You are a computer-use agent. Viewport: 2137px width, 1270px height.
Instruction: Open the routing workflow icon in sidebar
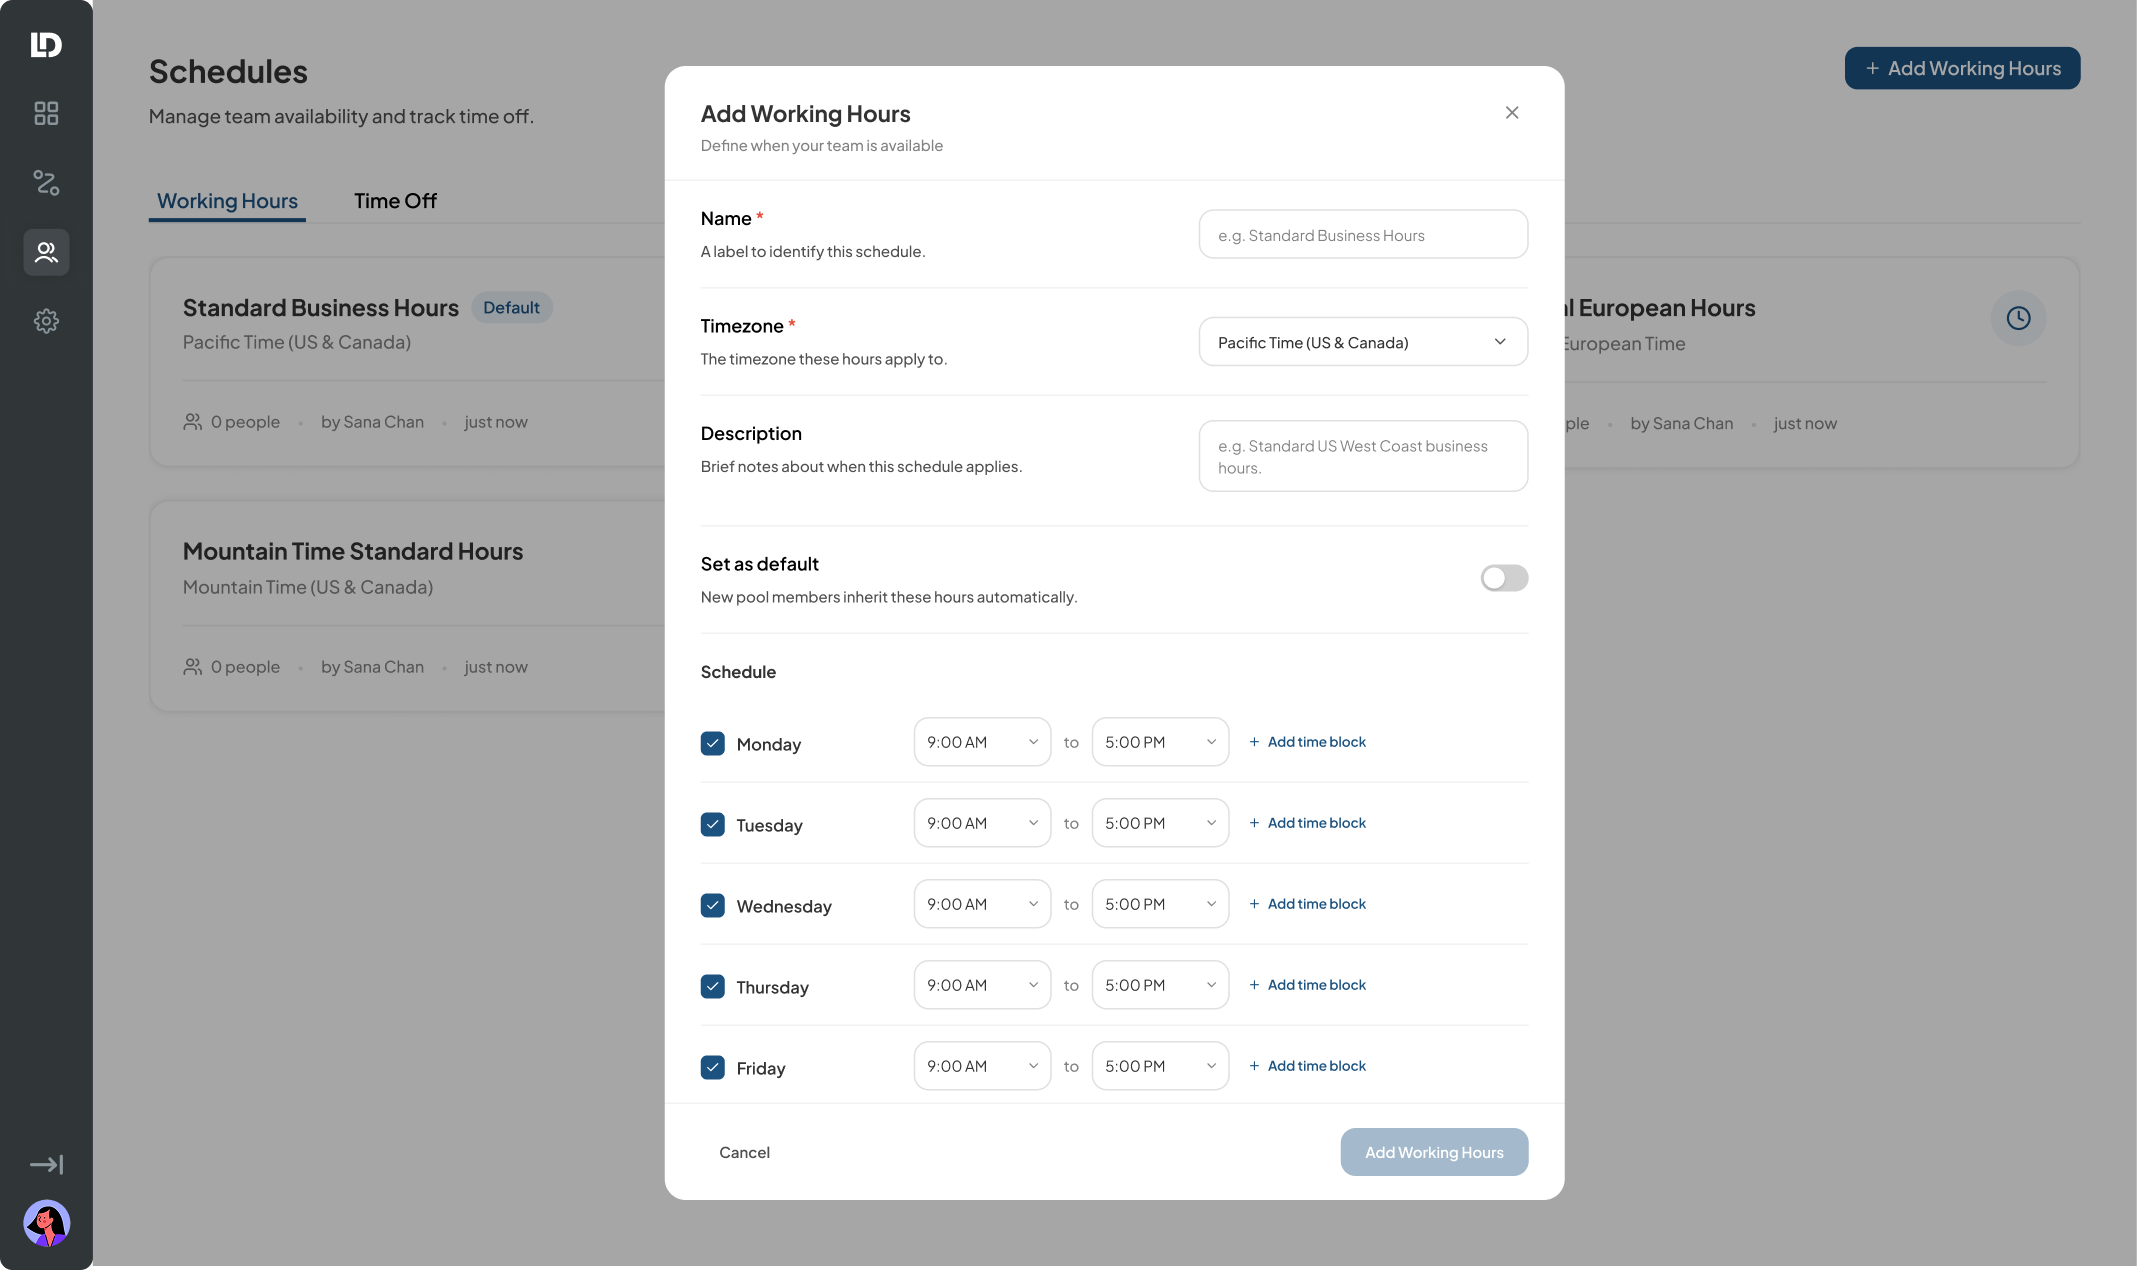46,182
